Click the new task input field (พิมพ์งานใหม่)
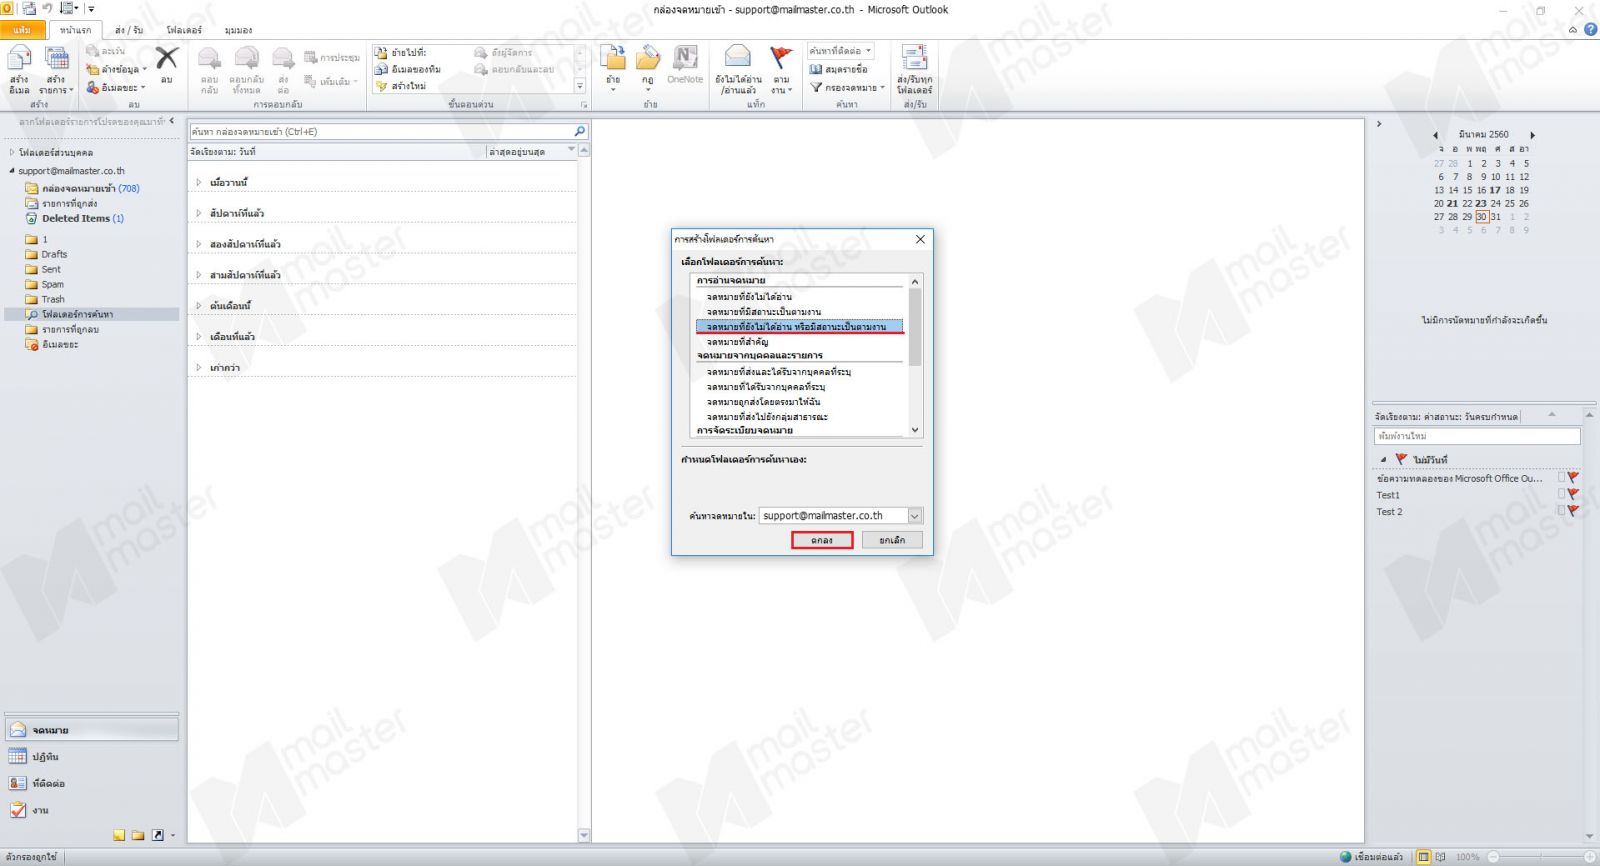Image resolution: width=1600 pixels, height=866 pixels. (1477, 436)
